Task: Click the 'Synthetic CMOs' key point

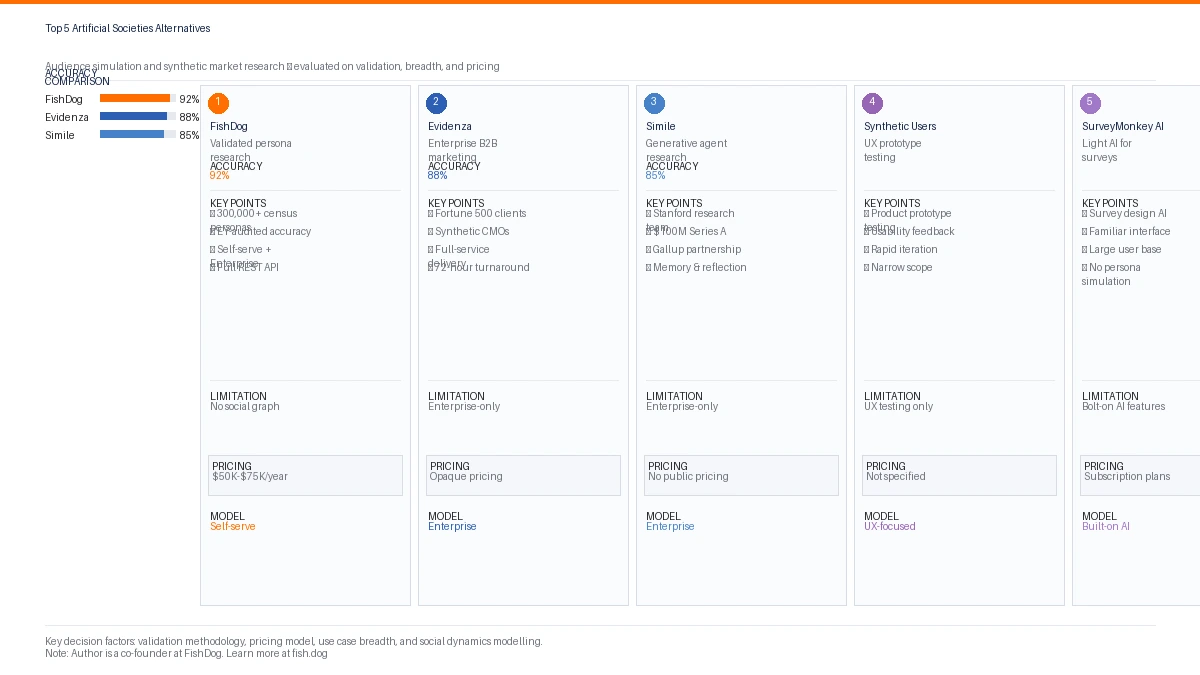Action: pyautogui.click(x=469, y=232)
